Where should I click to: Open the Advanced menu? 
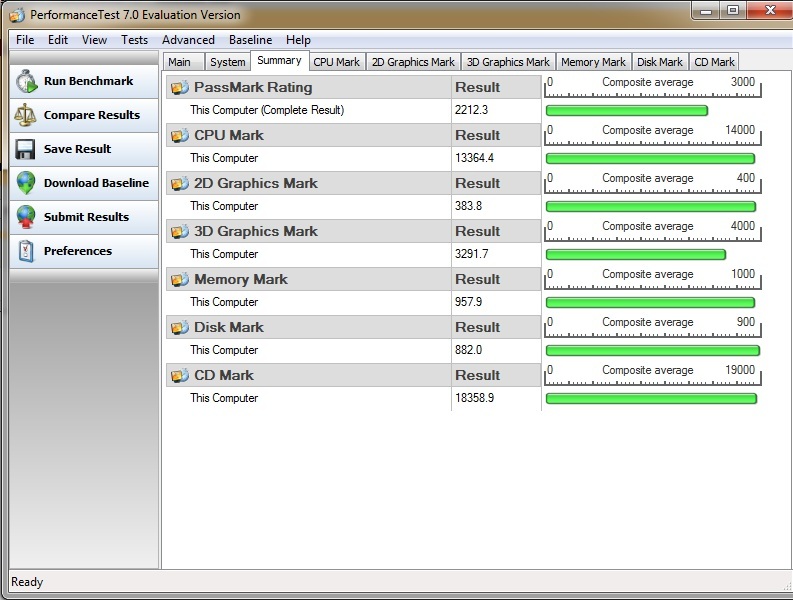tap(188, 40)
